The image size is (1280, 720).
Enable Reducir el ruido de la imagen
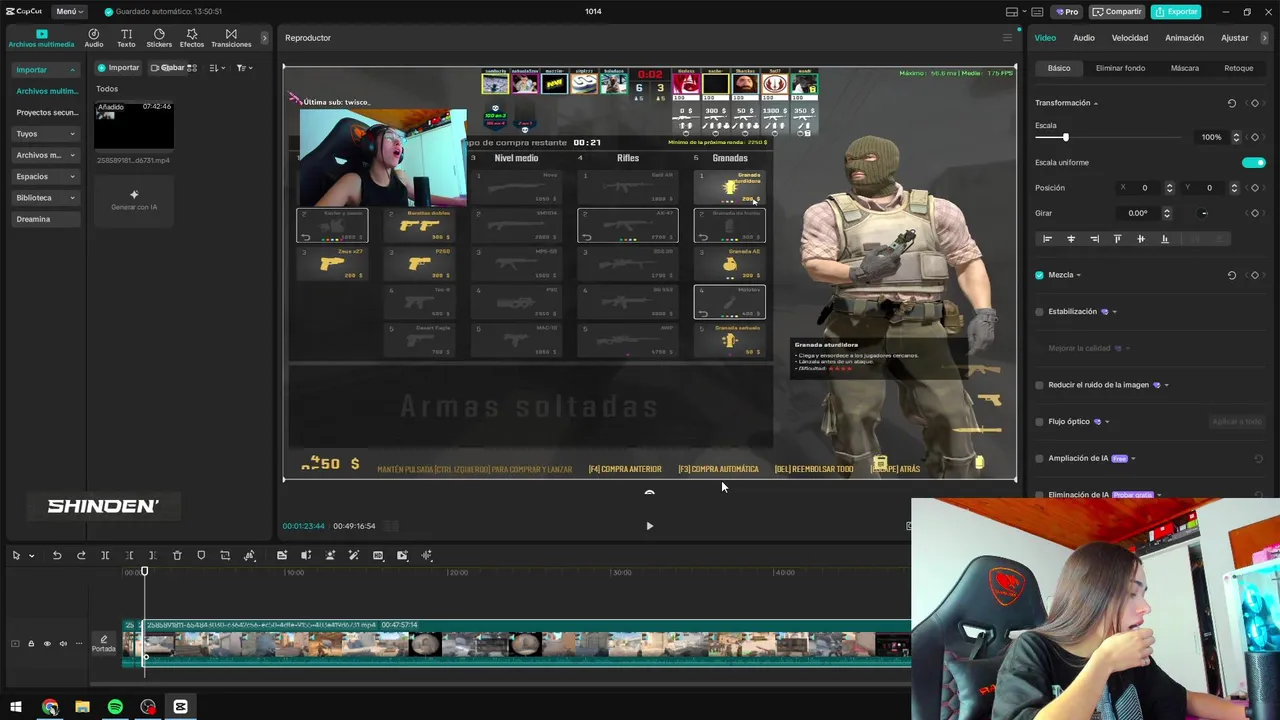pyautogui.click(x=1039, y=385)
